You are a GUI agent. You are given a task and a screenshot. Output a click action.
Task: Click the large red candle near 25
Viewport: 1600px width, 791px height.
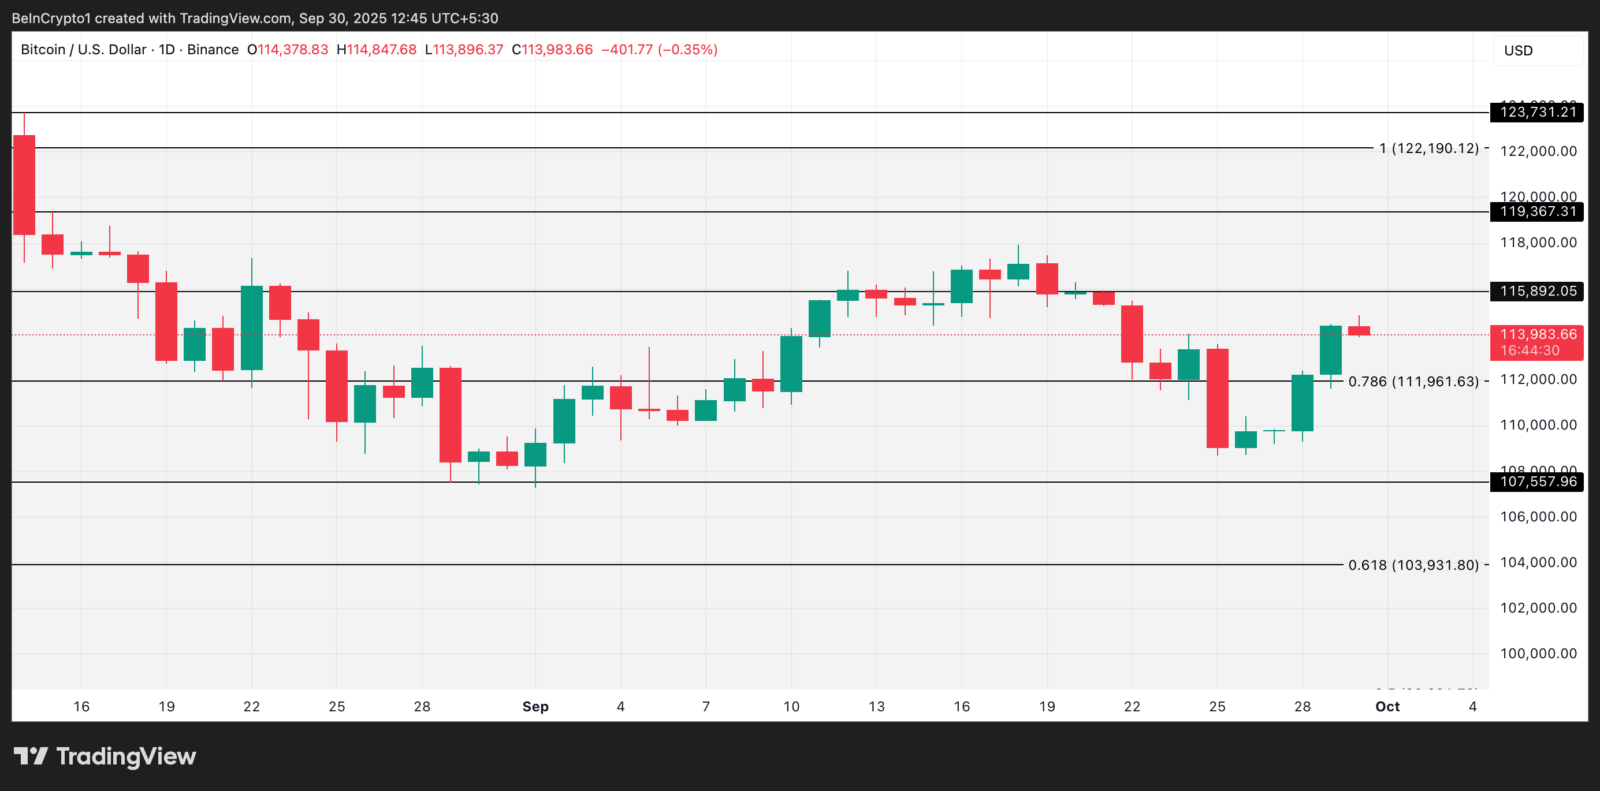[x=1217, y=398]
